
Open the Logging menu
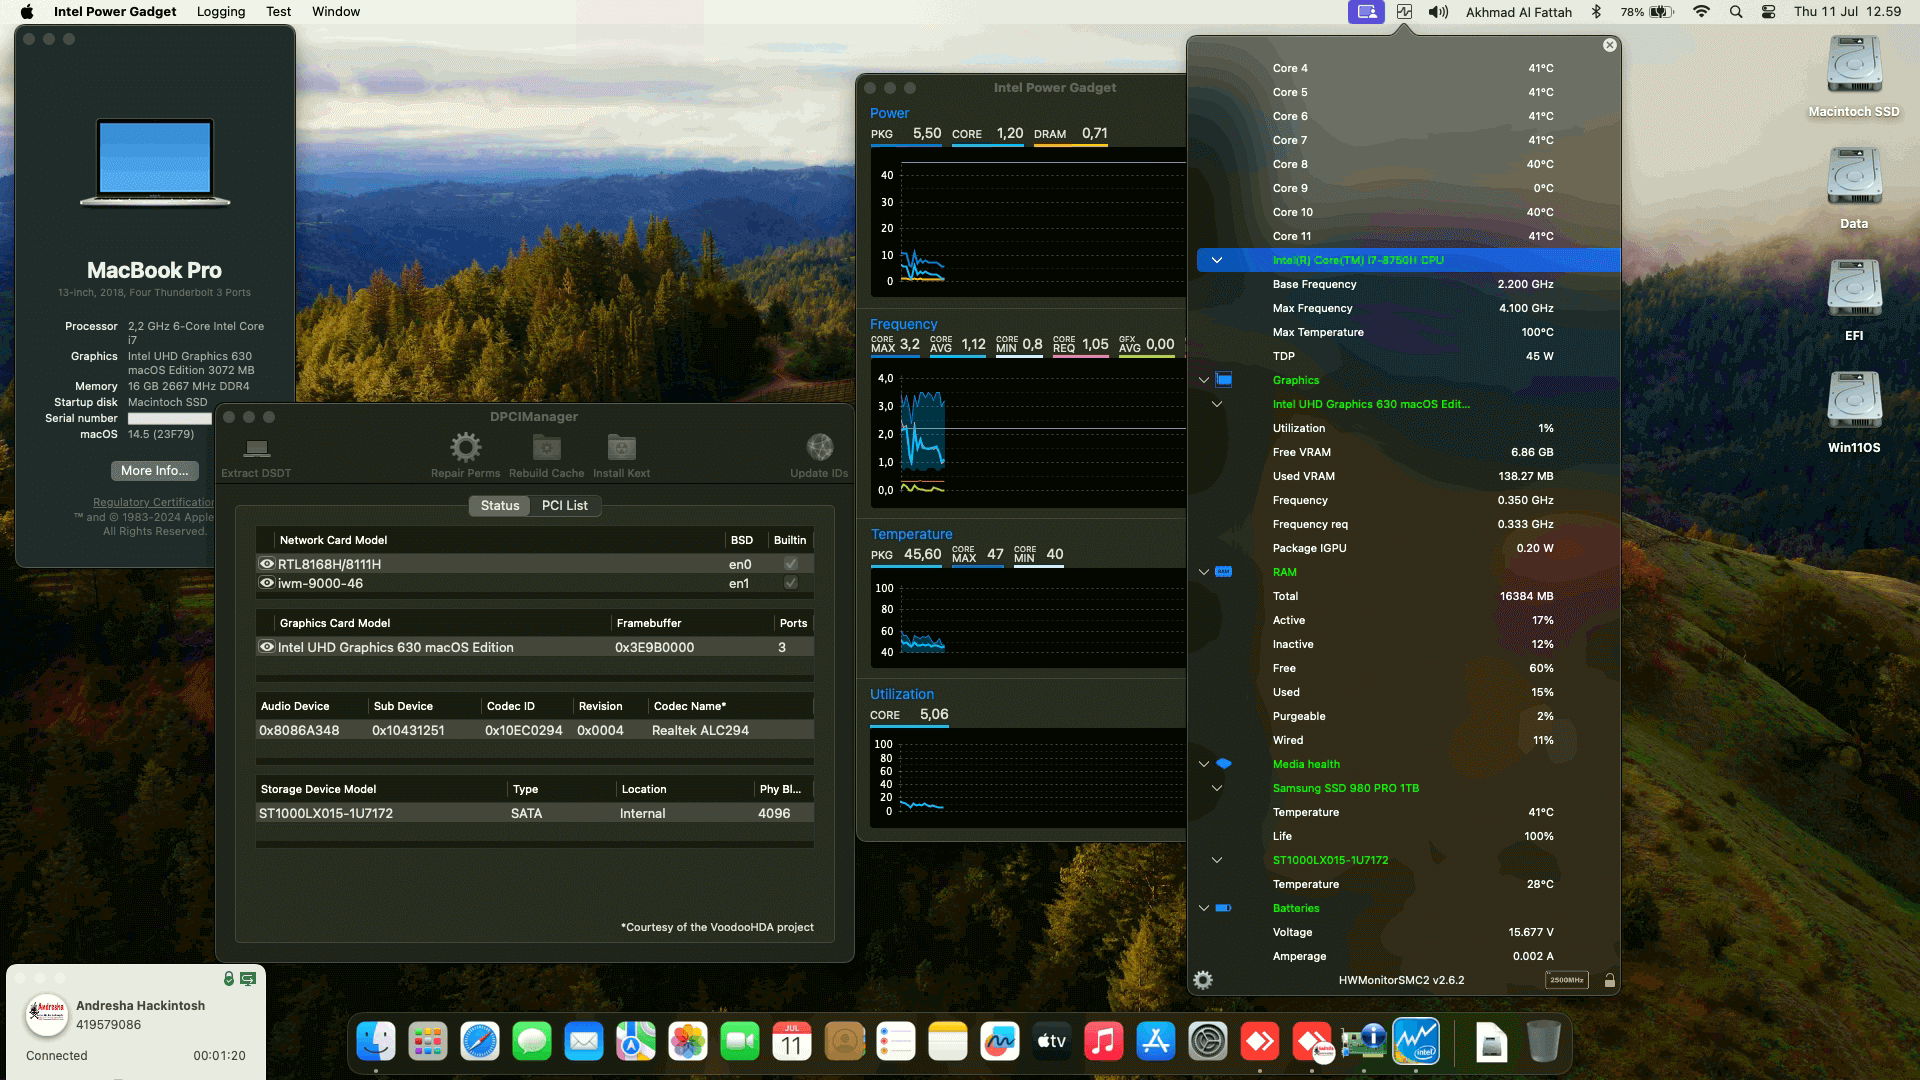220,11
